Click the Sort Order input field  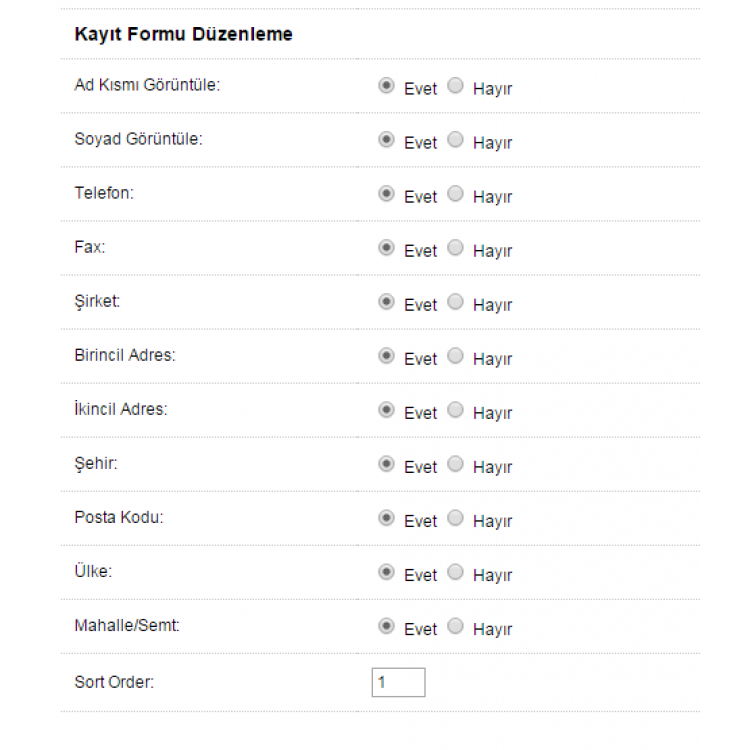click(398, 683)
